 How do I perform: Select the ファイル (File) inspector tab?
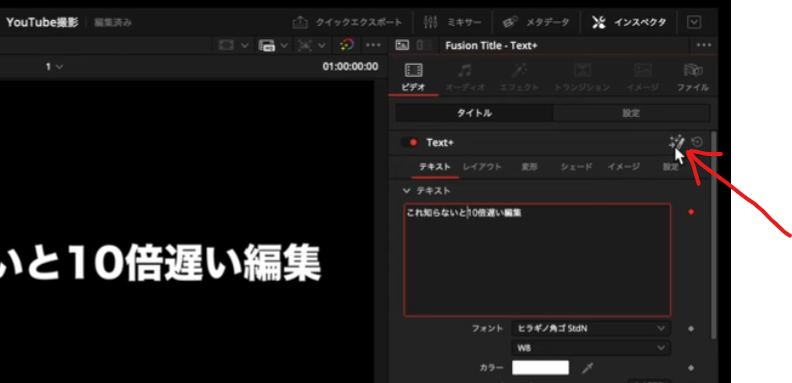[x=692, y=77]
